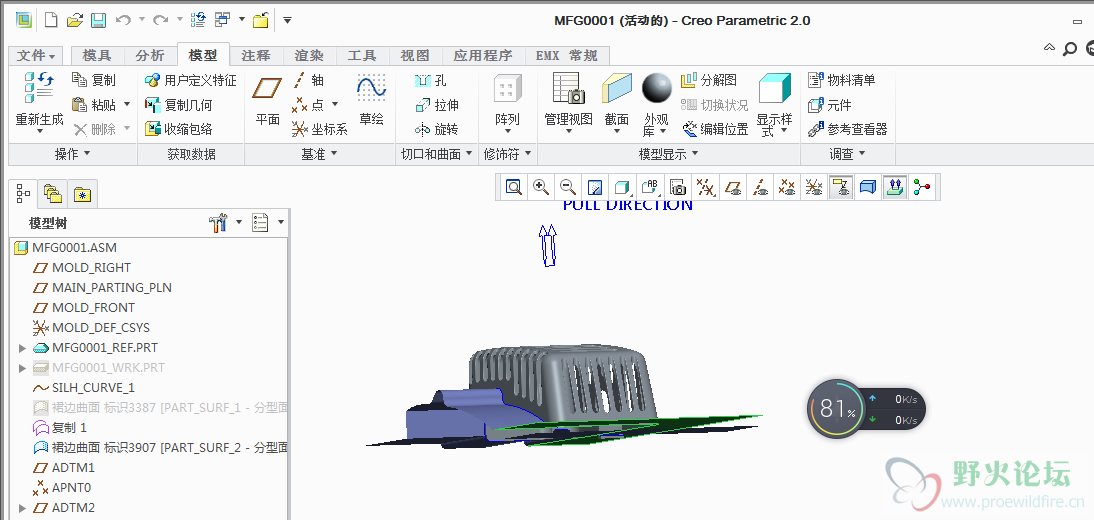Select Copy Geometry (复制几何)
The width and height of the screenshot is (1094, 520).
(x=179, y=105)
